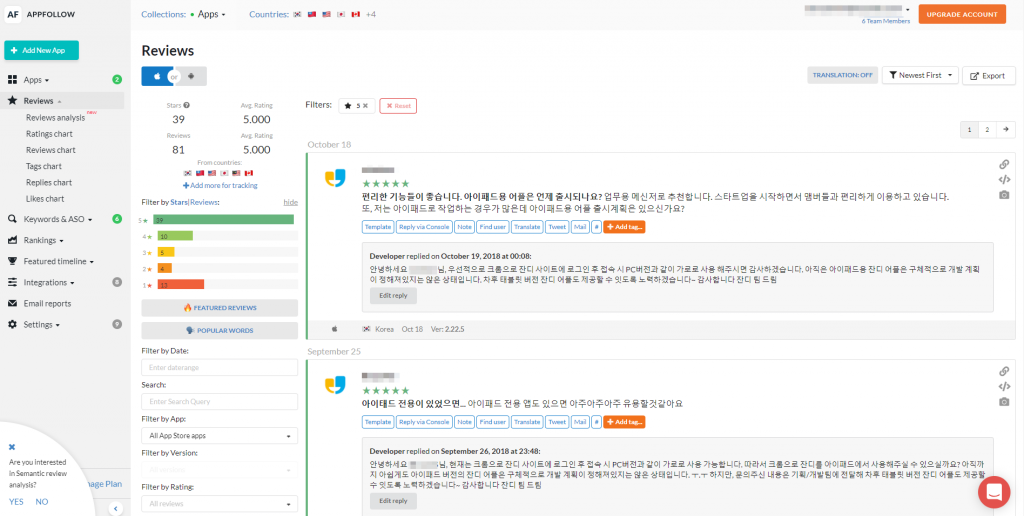Open the red chat support bubble
This screenshot has width=1024, height=516.
[994, 490]
